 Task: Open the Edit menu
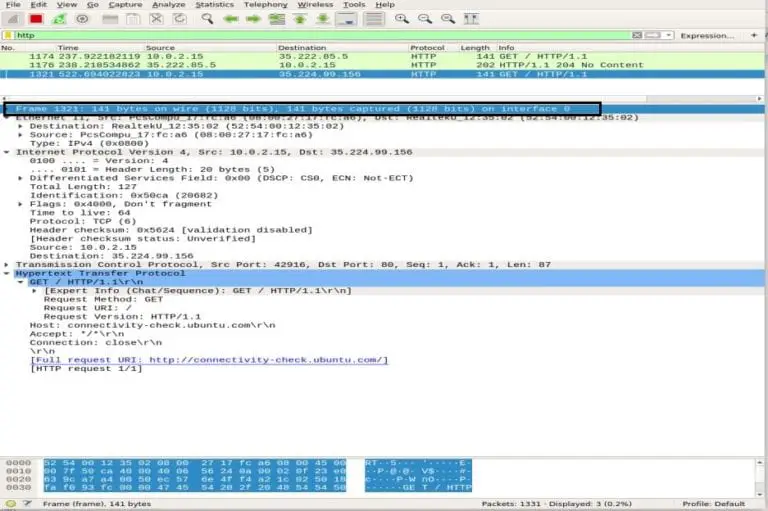pos(39,4)
